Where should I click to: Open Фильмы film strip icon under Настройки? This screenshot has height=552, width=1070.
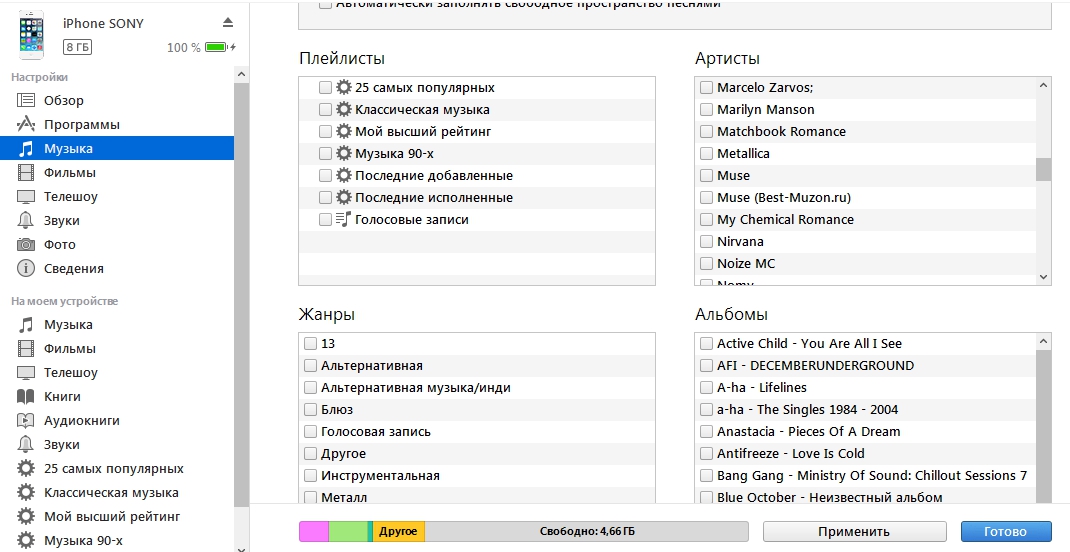point(26,173)
